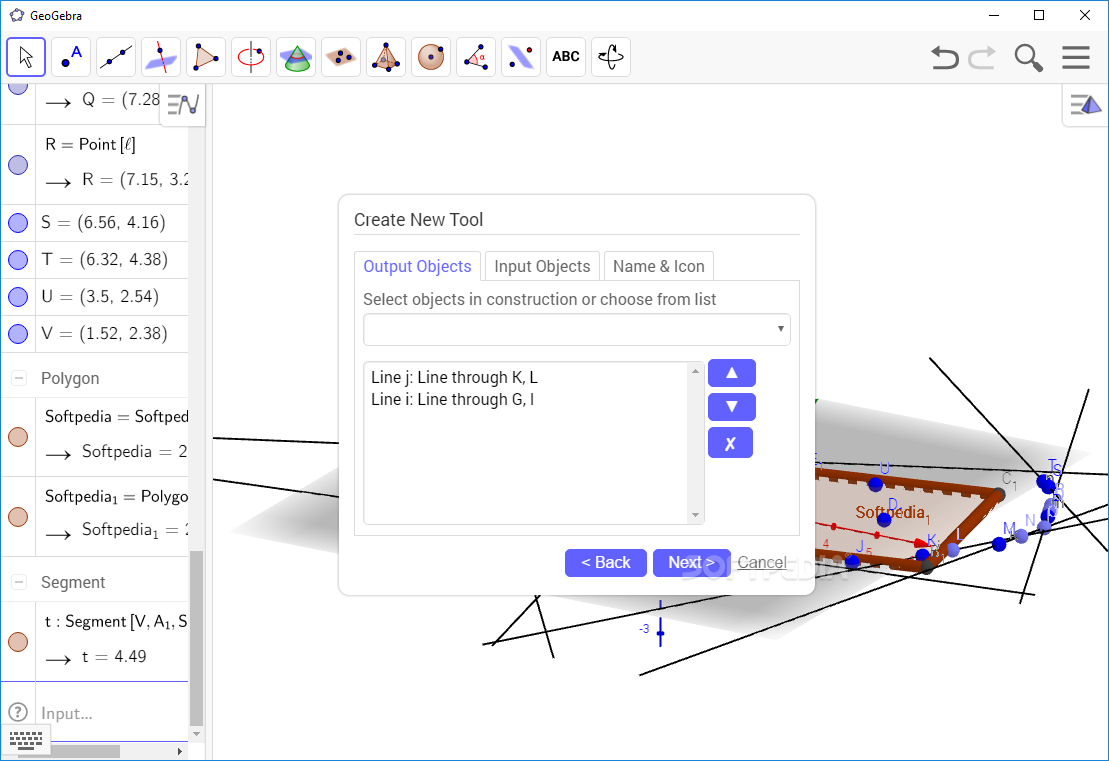The width and height of the screenshot is (1109, 761).
Task: Select the Plane through three points tool
Action: (x=341, y=57)
